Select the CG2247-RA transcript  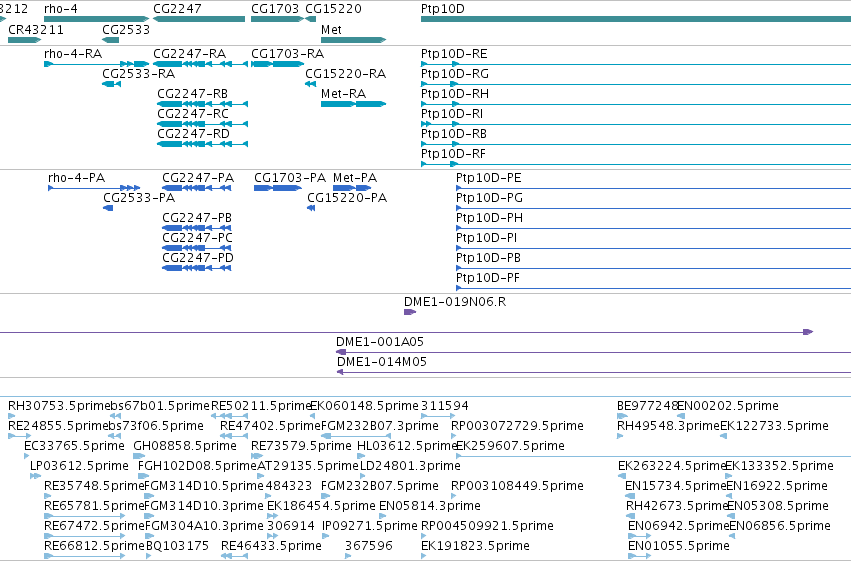pyautogui.click(x=201, y=64)
